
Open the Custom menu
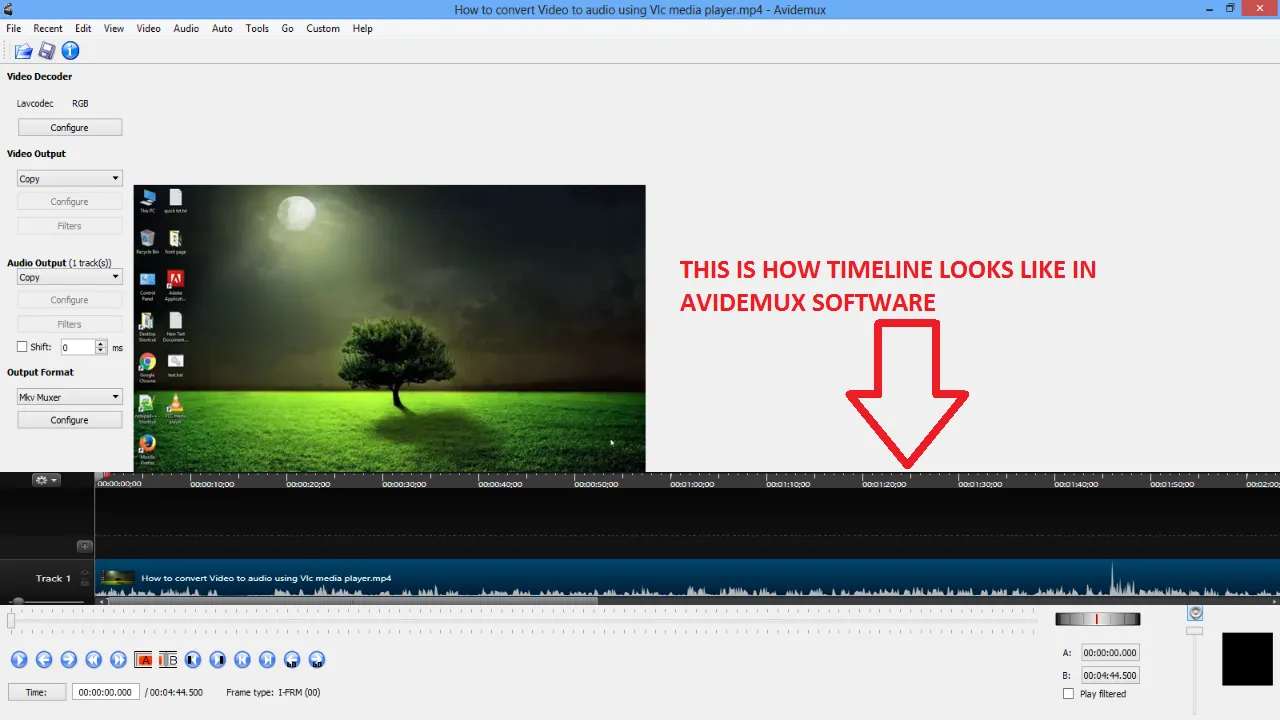click(x=323, y=29)
